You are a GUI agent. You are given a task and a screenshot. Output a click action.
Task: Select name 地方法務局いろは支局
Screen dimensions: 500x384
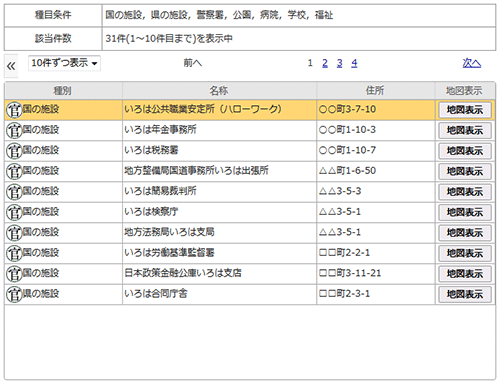(x=169, y=232)
